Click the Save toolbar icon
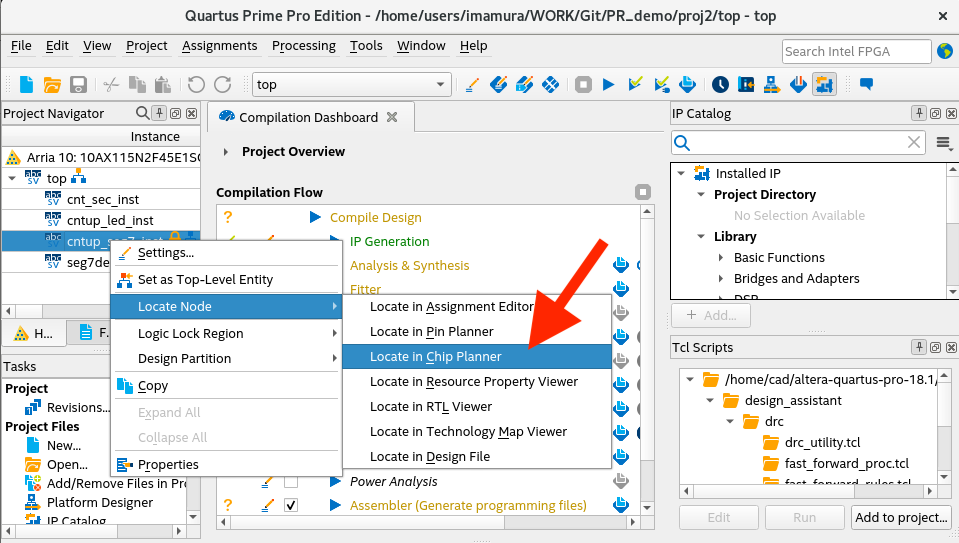Screen dimensions: 959x543 tap(78, 84)
